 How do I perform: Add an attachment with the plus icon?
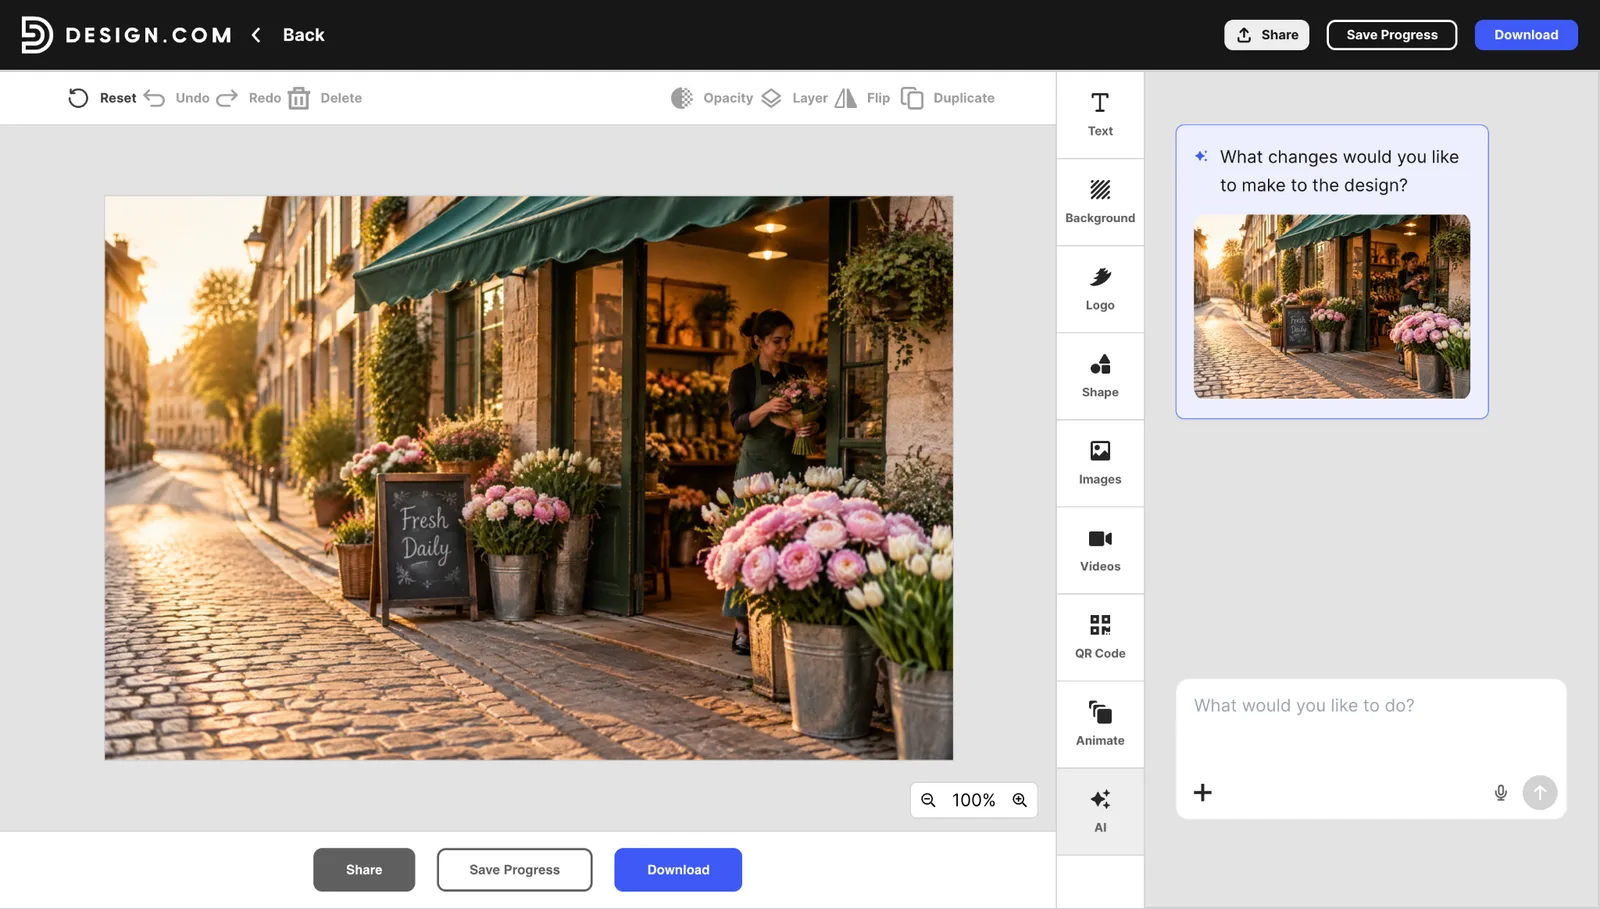point(1203,793)
